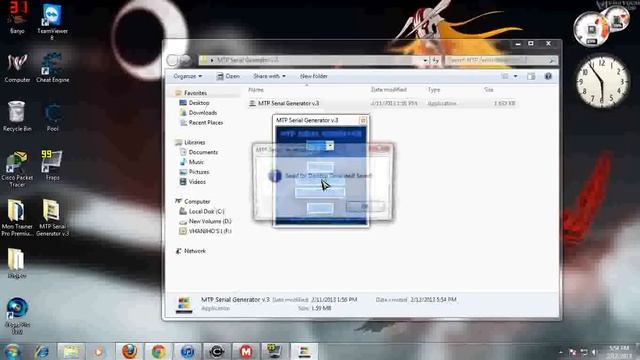
Task: Open the Pictures library
Action: pos(199,172)
